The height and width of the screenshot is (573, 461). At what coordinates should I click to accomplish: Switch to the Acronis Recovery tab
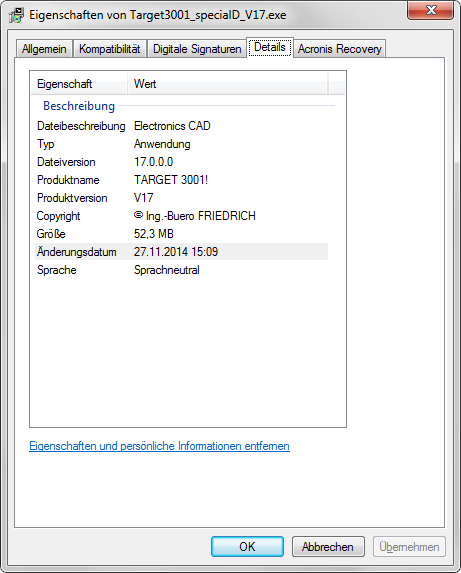point(339,49)
